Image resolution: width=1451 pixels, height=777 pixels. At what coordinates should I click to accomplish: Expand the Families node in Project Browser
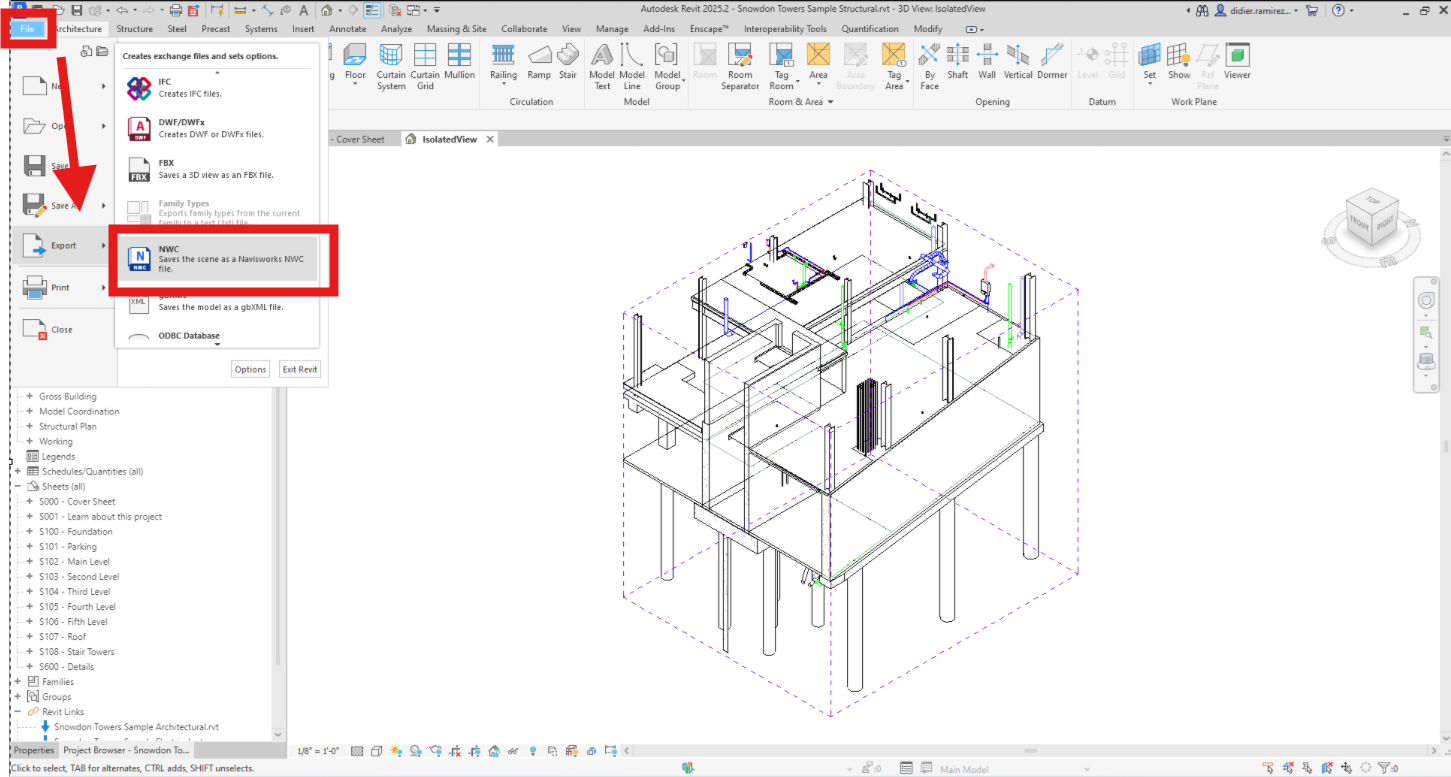pos(16,681)
